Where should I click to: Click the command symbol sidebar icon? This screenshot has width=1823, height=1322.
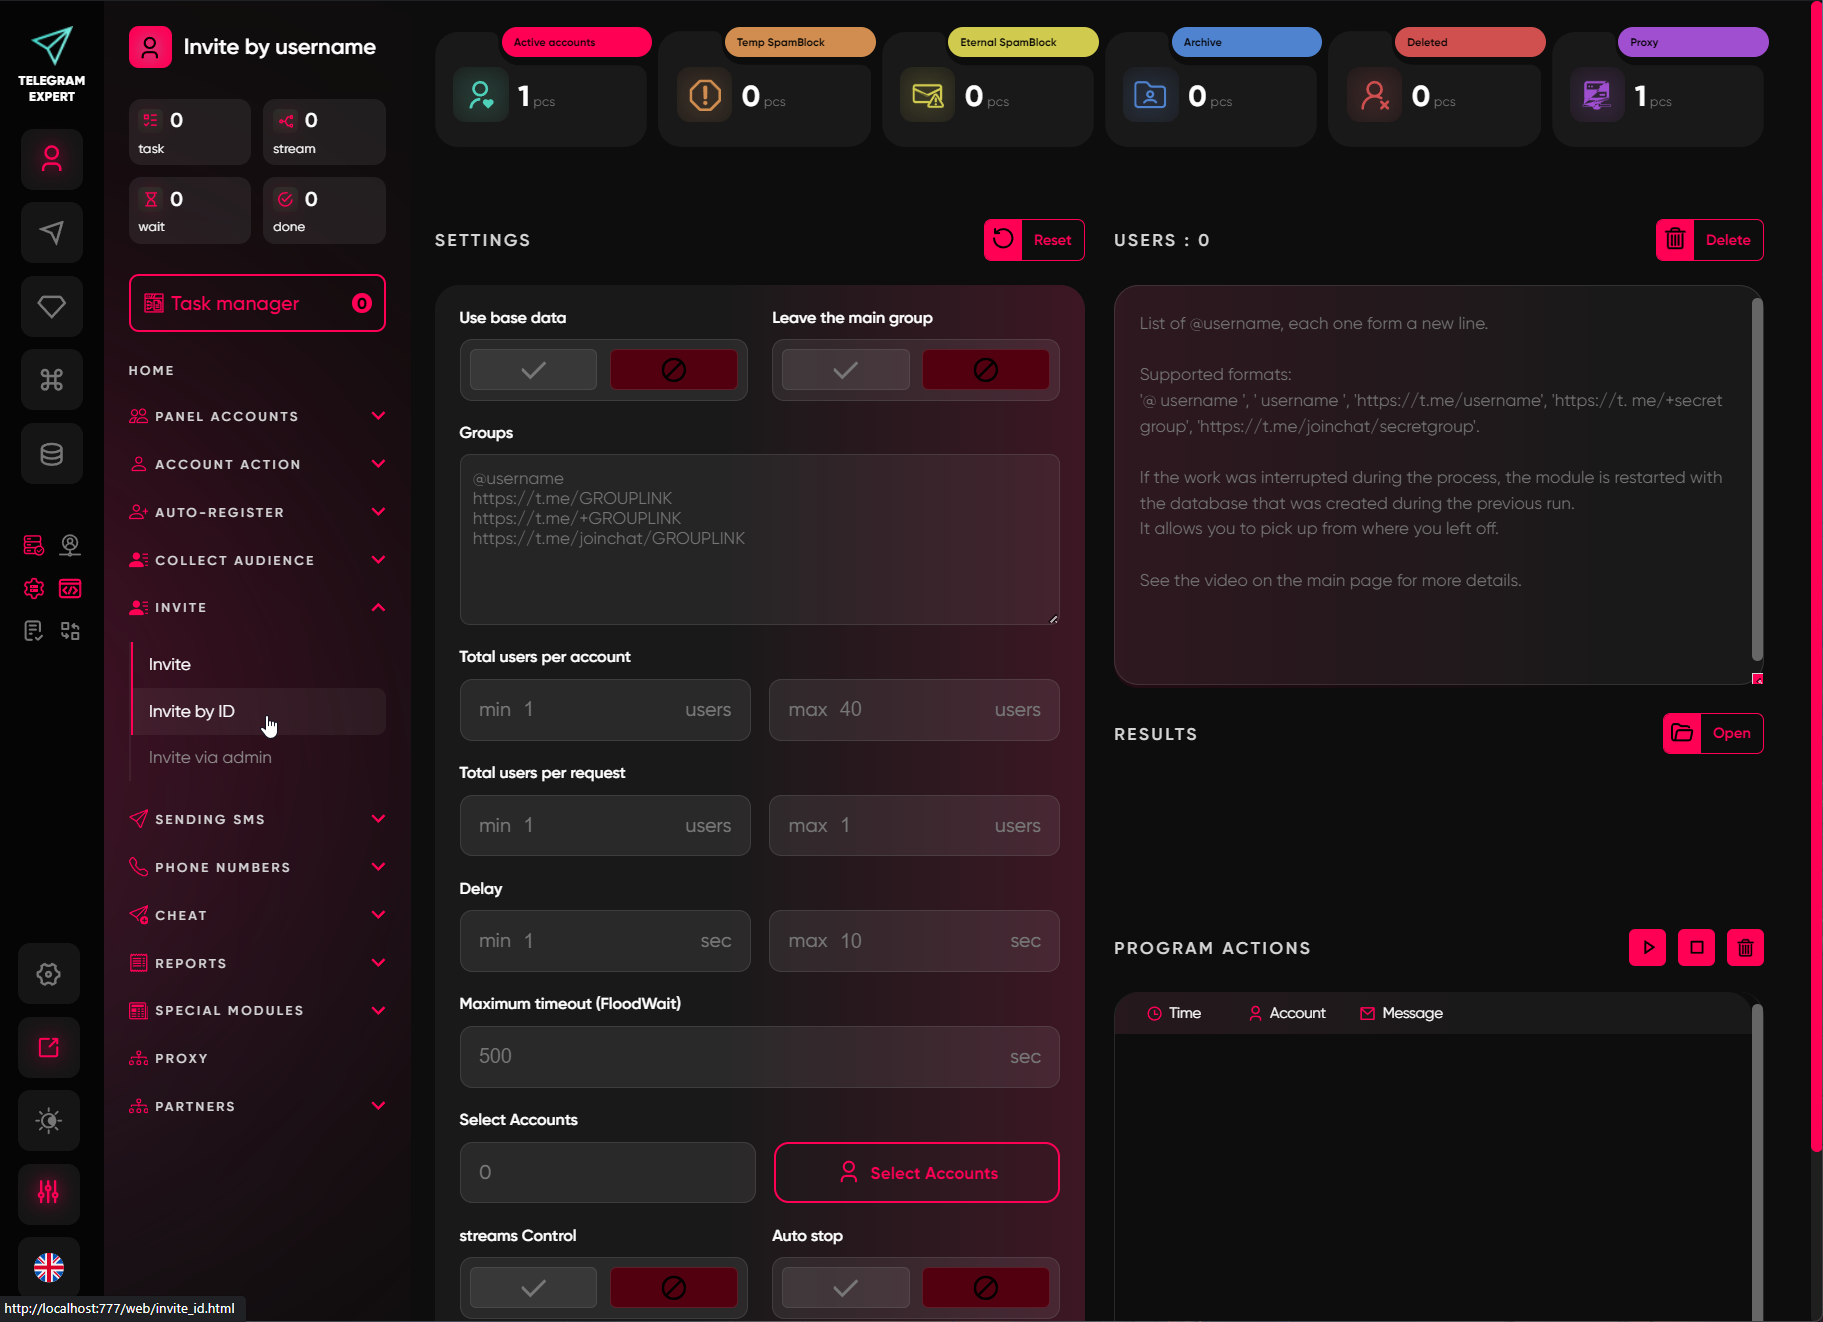[51, 380]
